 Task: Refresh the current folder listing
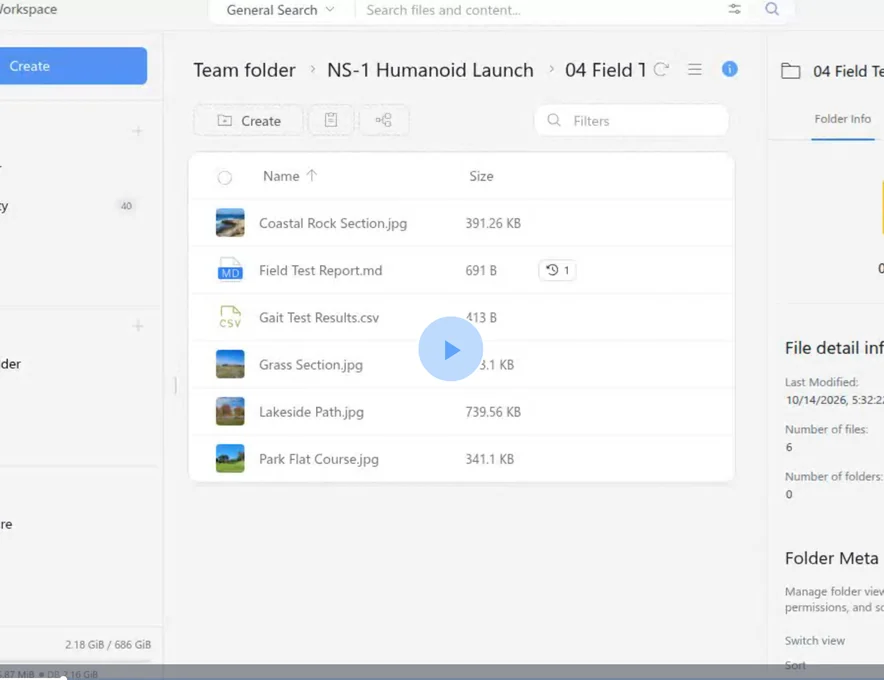tap(661, 69)
